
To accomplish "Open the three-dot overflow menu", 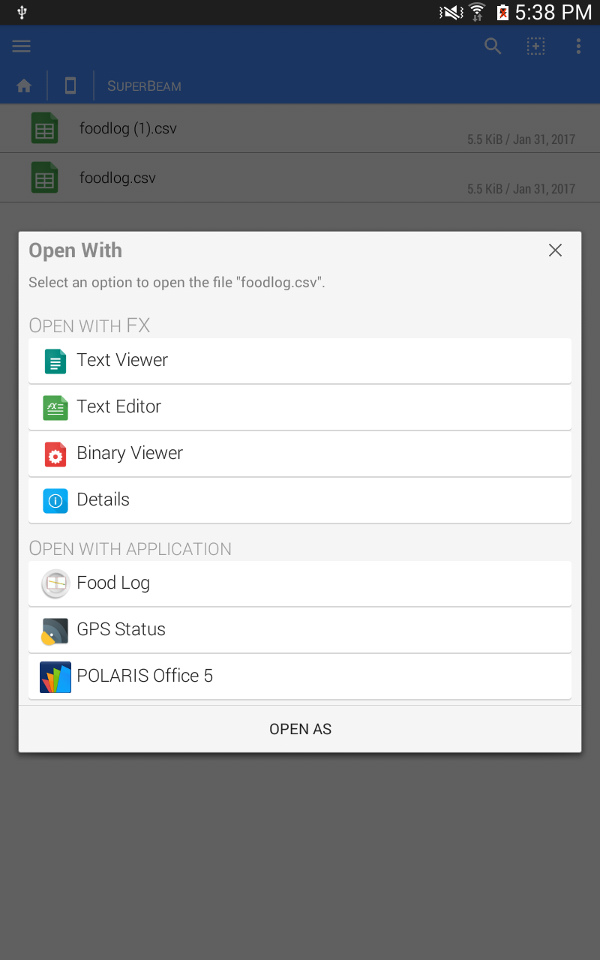I will click(579, 46).
